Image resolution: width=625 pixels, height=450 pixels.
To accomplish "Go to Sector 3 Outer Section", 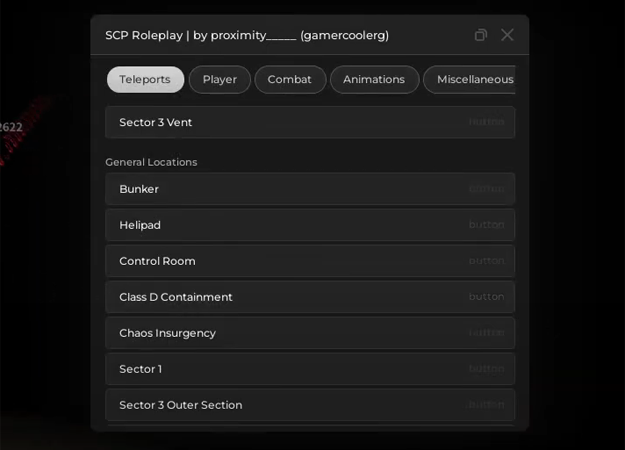I will click(310, 405).
